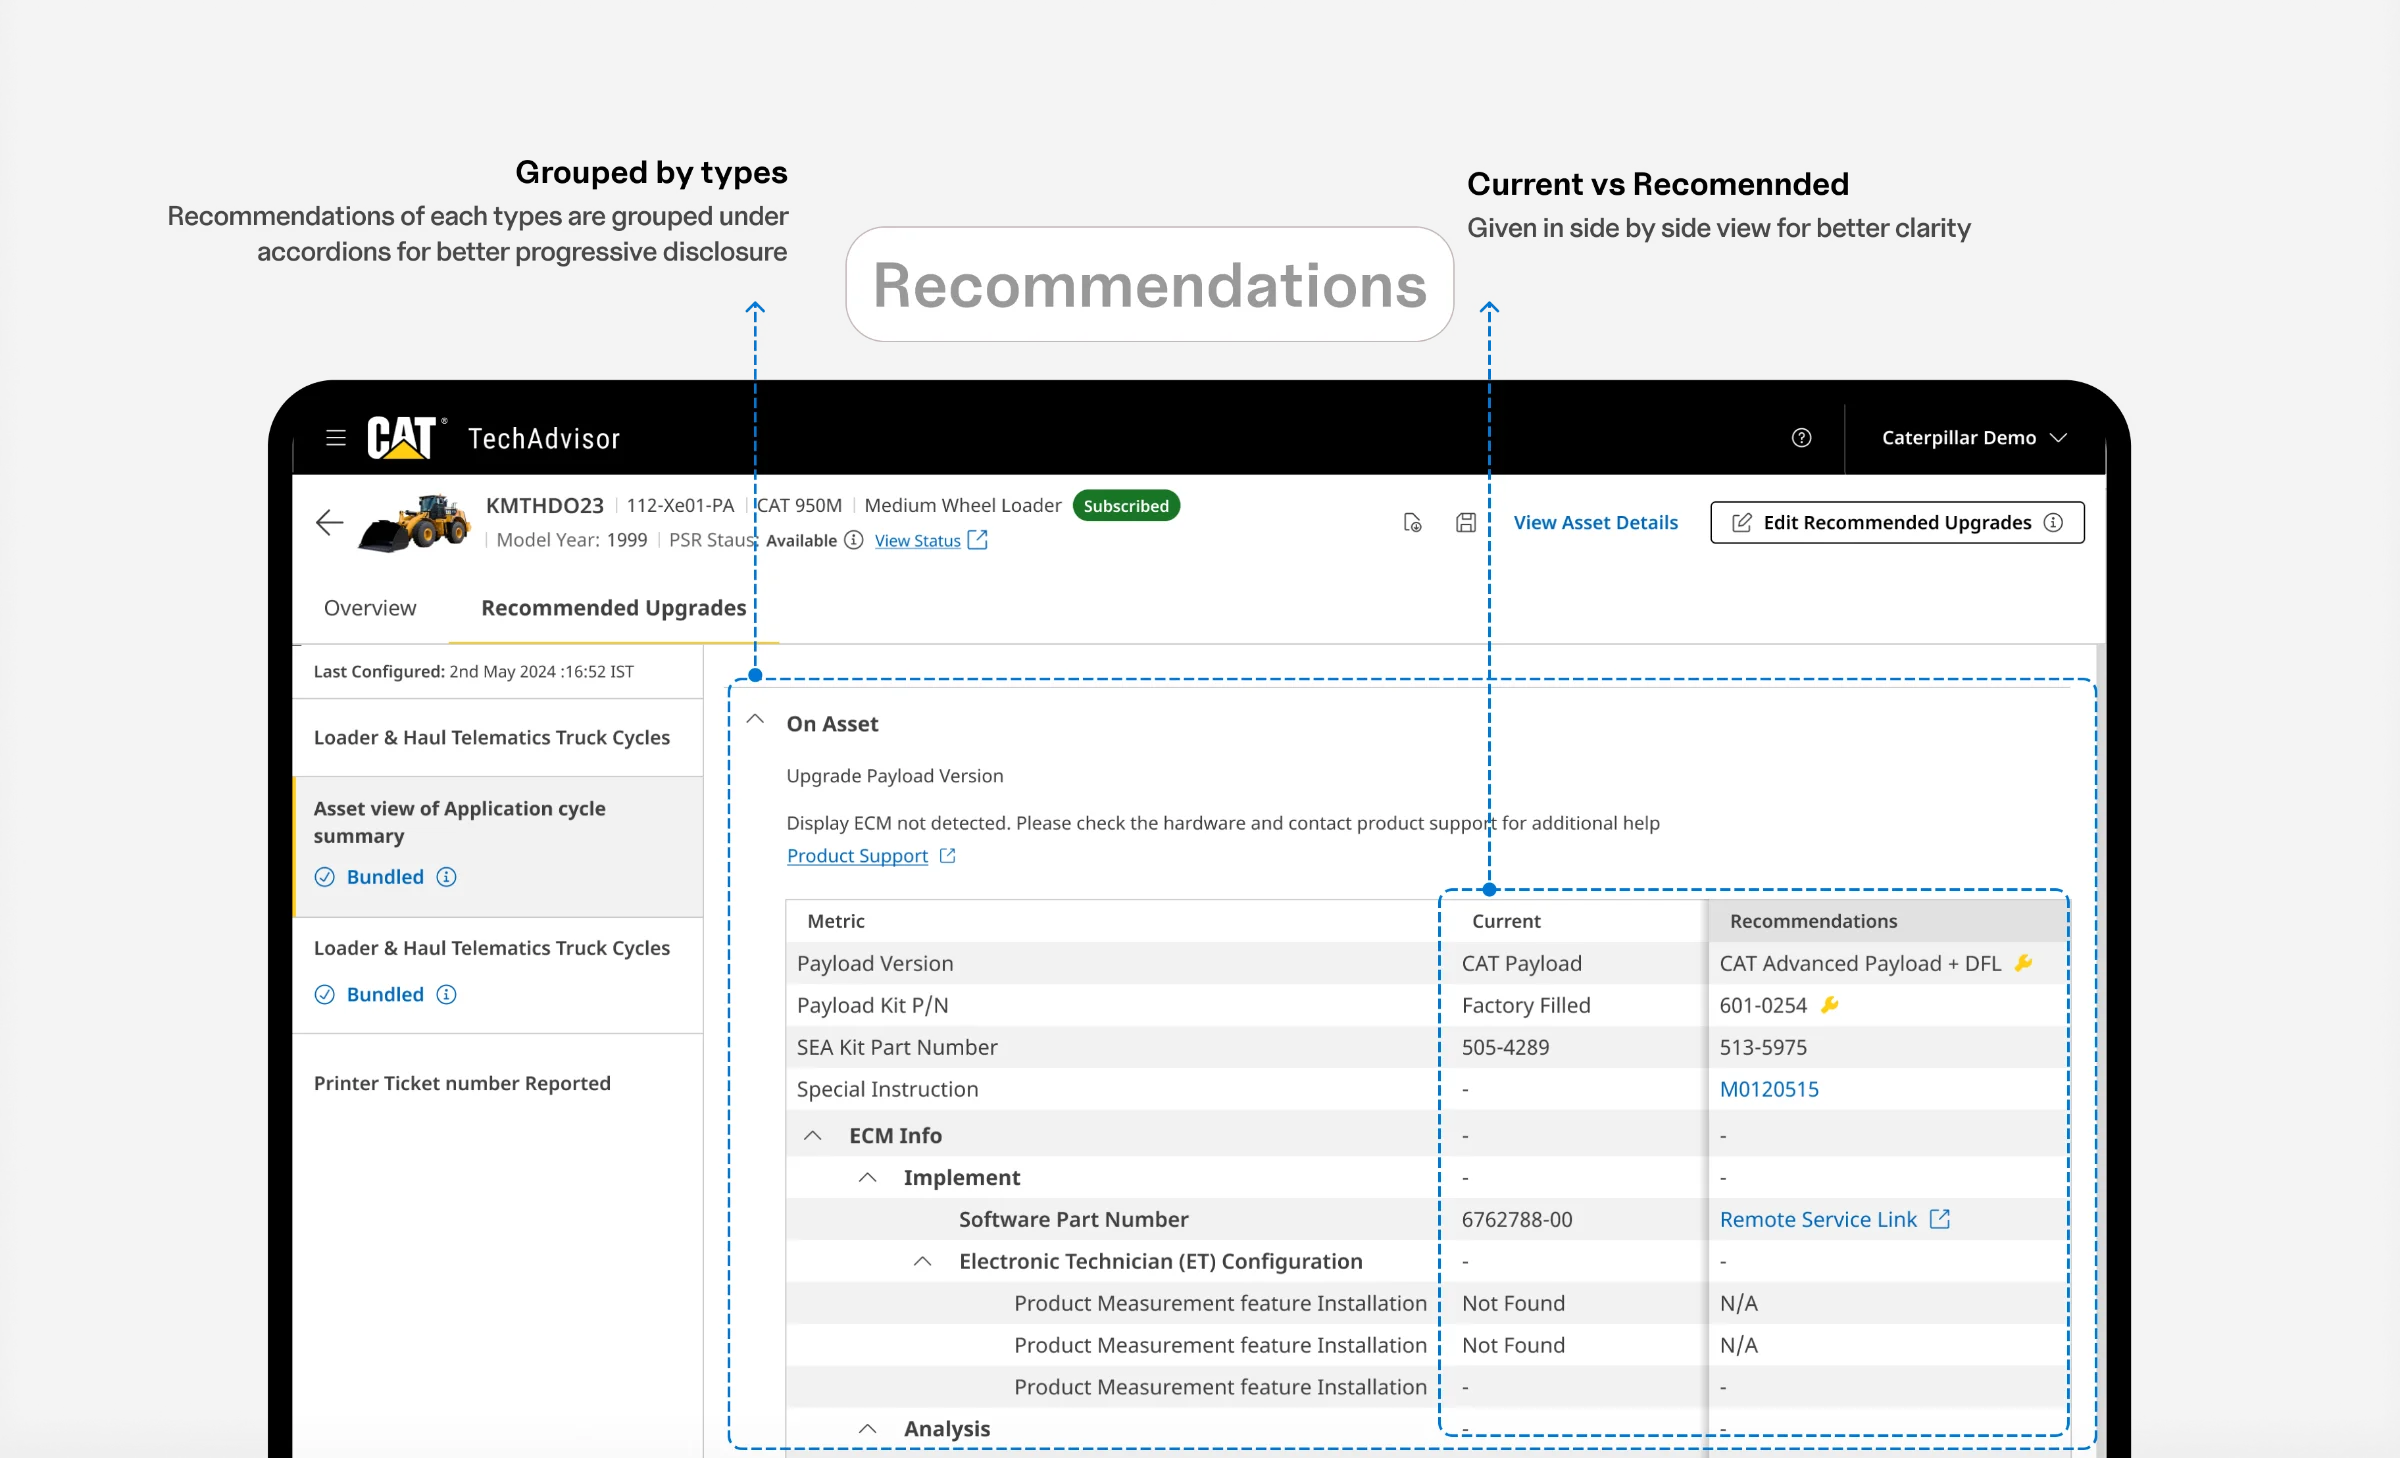Click Edit Recommended Upgrades button
Screen dimensions: 2400x1458
pyautogui.click(x=1897, y=522)
